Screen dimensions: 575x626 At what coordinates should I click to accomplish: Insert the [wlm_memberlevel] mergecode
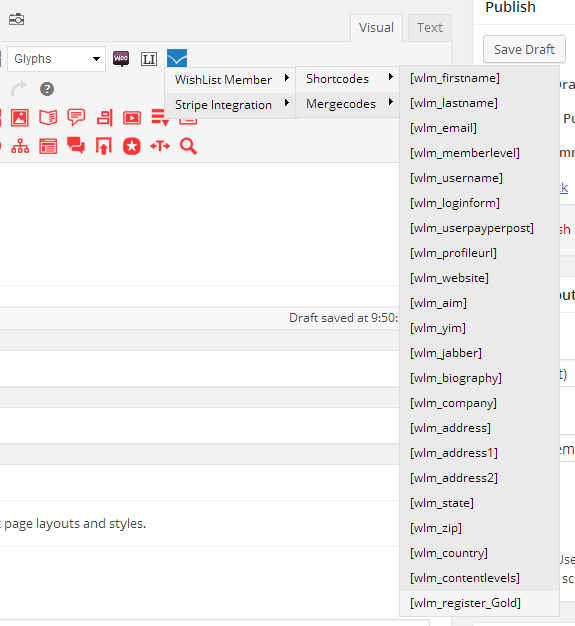(x=479, y=153)
